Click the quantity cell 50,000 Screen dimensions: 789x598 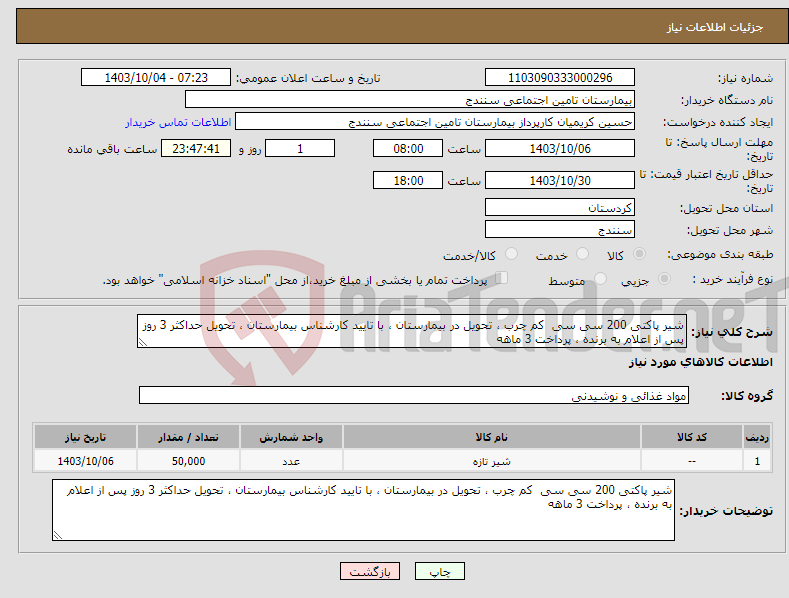[x=188, y=461]
